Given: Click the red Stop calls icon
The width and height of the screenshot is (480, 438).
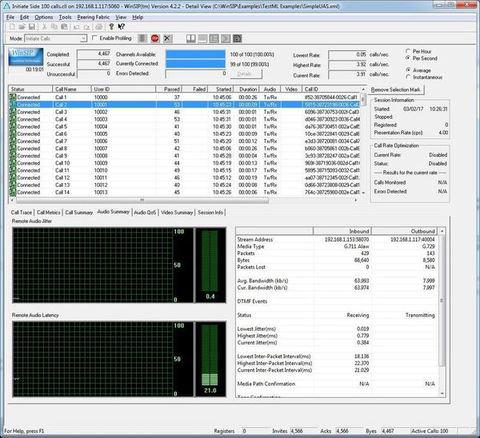Looking at the screenshot, I should point(155,38).
